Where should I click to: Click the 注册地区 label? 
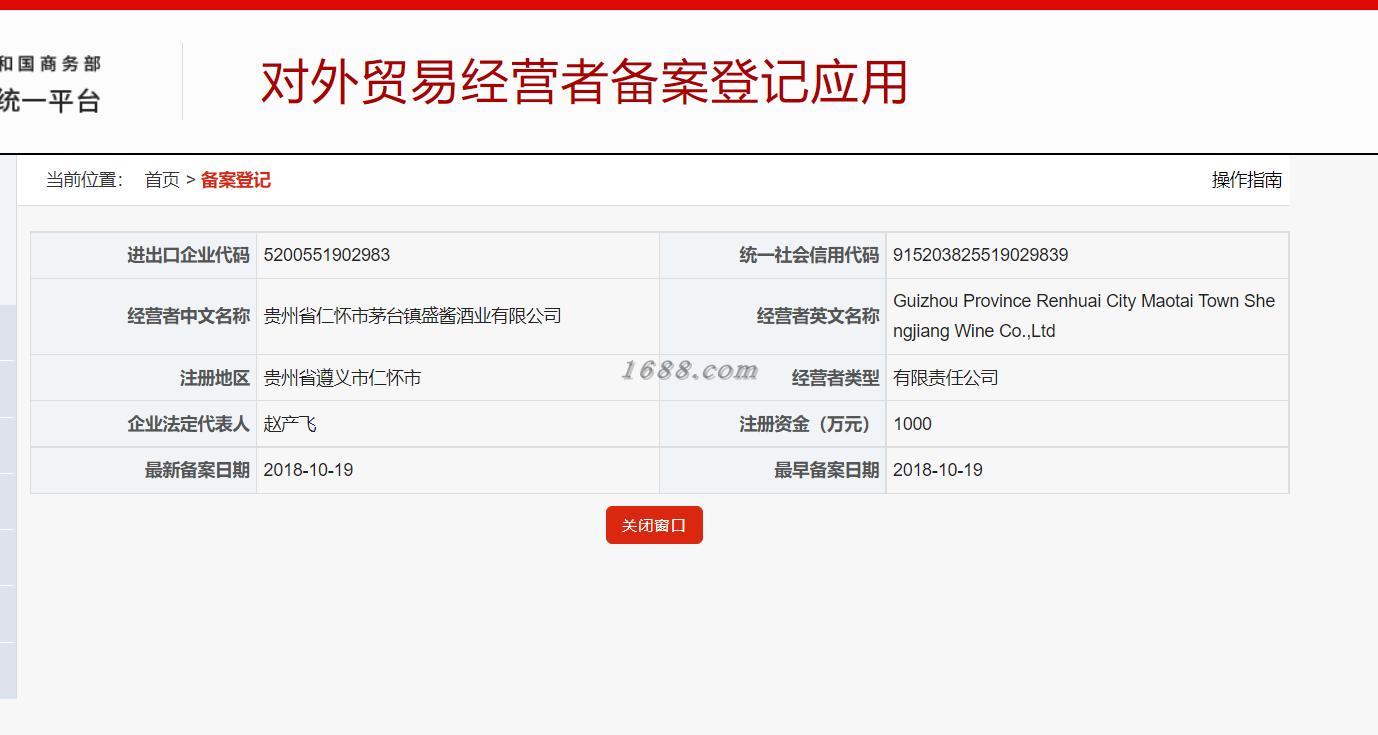pos(215,378)
